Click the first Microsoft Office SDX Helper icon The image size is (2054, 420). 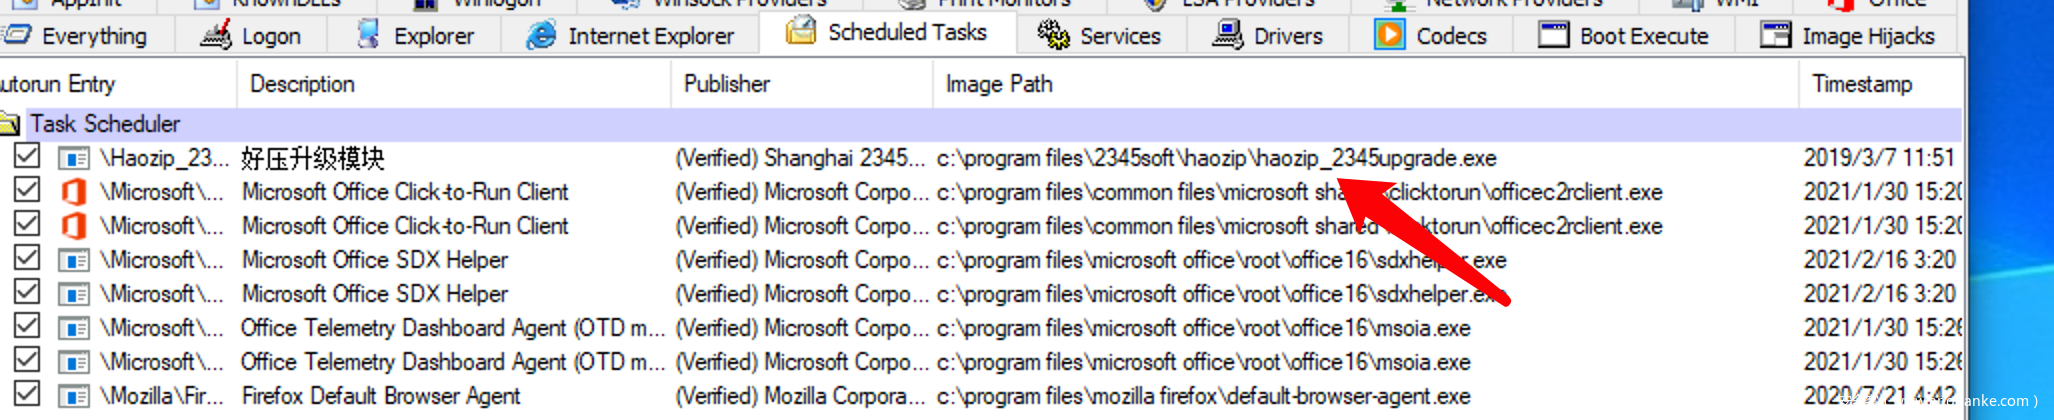pyautogui.click(x=73, y=260)
